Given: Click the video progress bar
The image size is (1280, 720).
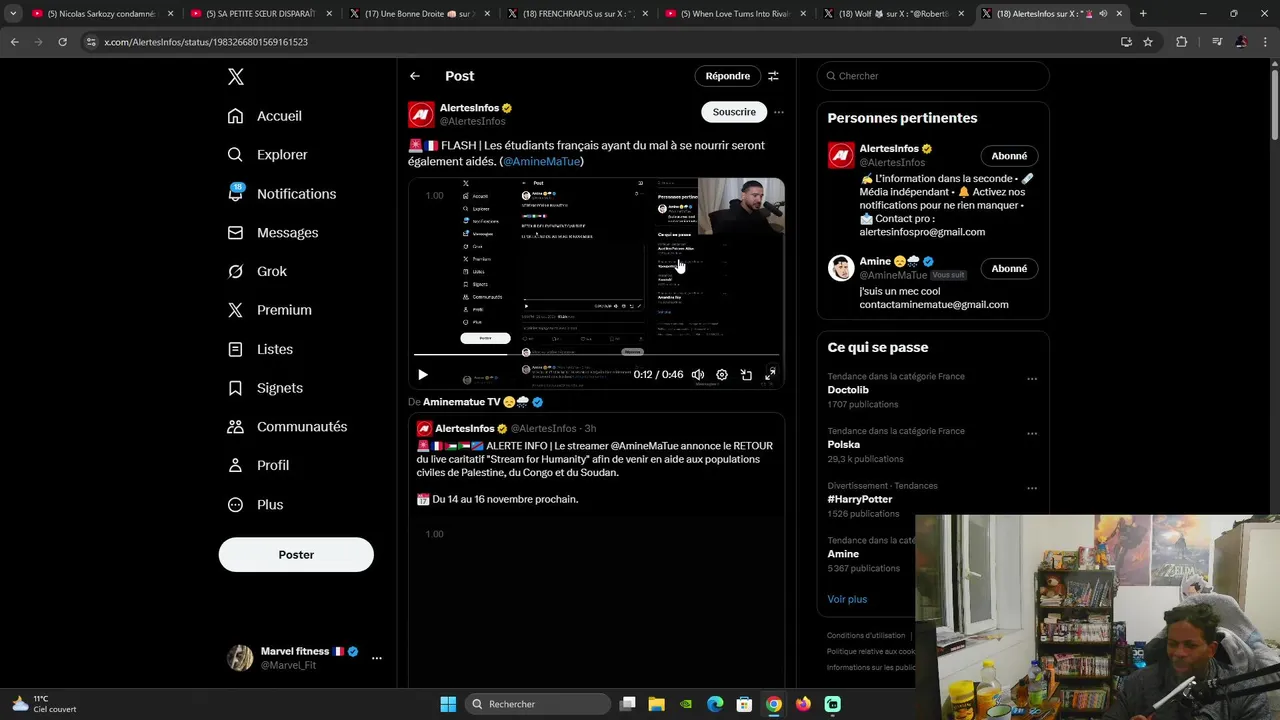Looking at the screenshot, I should click(596, 354).
